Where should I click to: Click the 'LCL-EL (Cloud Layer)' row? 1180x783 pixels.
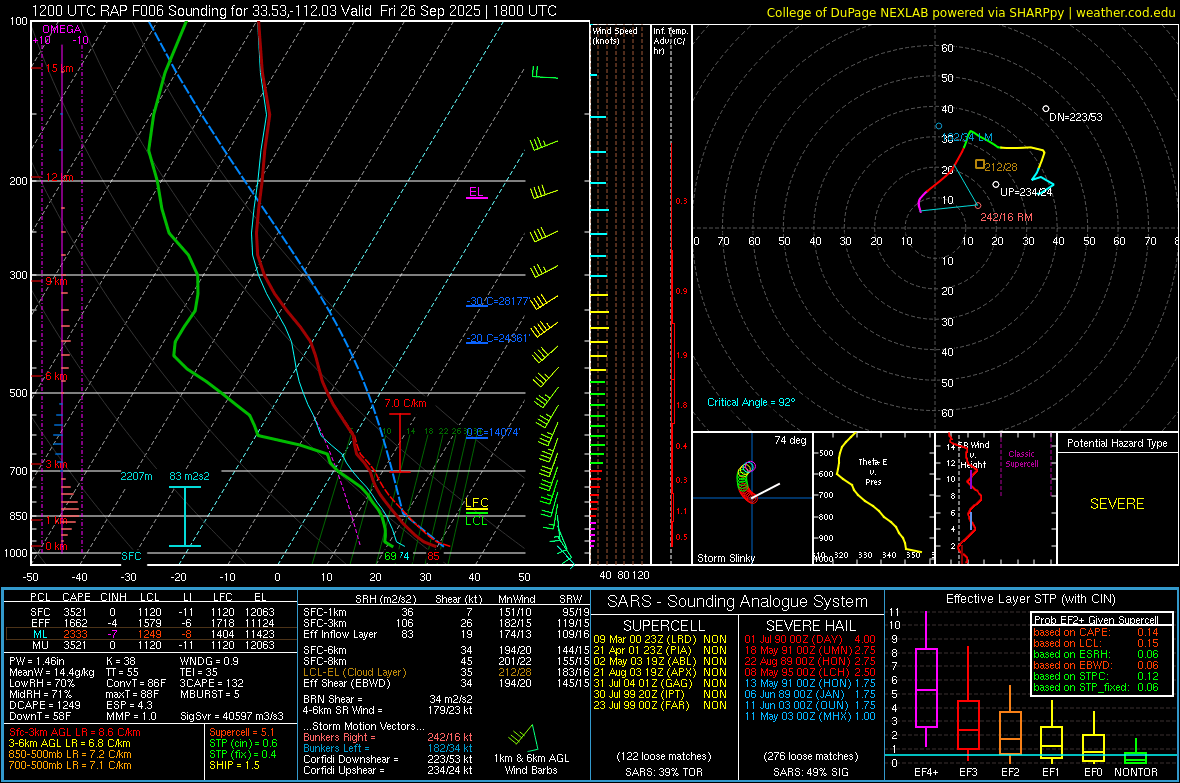point(446,672)
